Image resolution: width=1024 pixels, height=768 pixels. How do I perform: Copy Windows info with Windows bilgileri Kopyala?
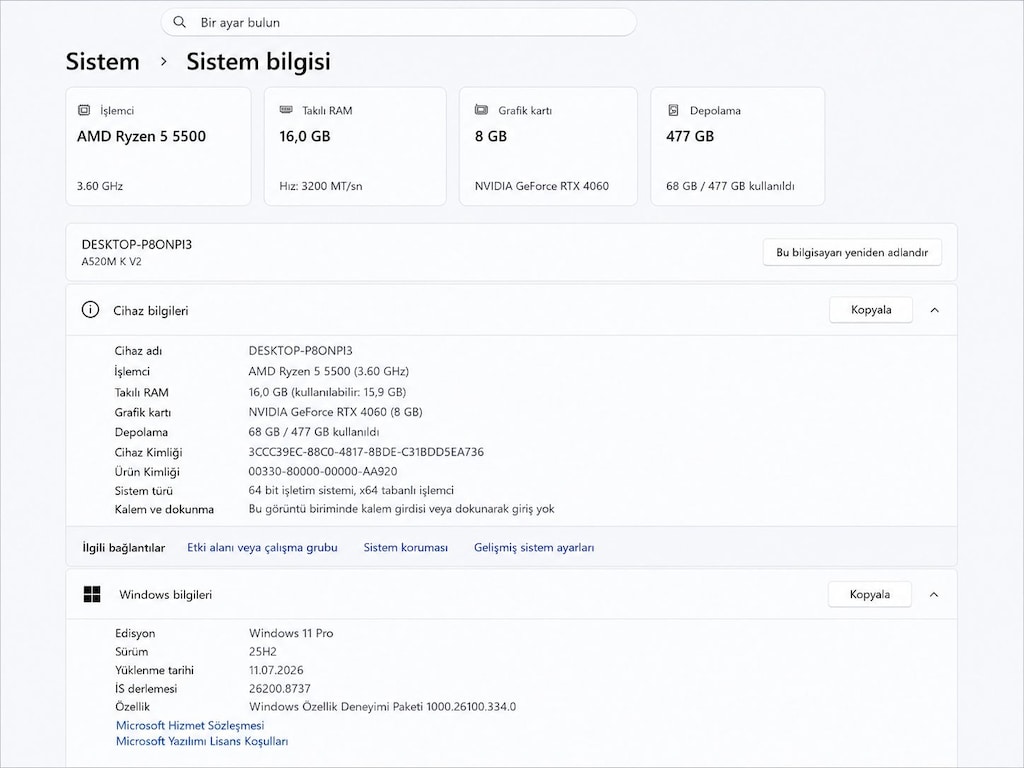point(869,594)
